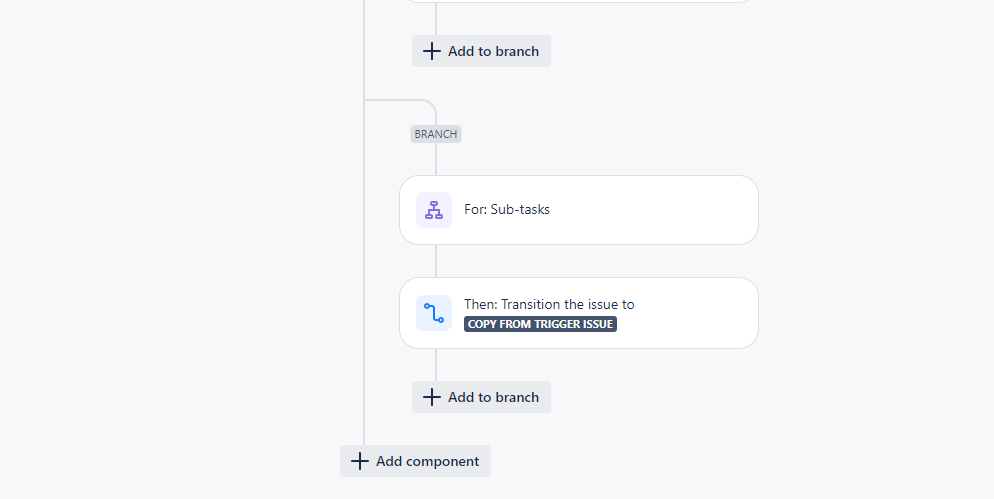994x499 pixels.
Task: Click the main vertical rule line above Add component
Action: point(364,273)
